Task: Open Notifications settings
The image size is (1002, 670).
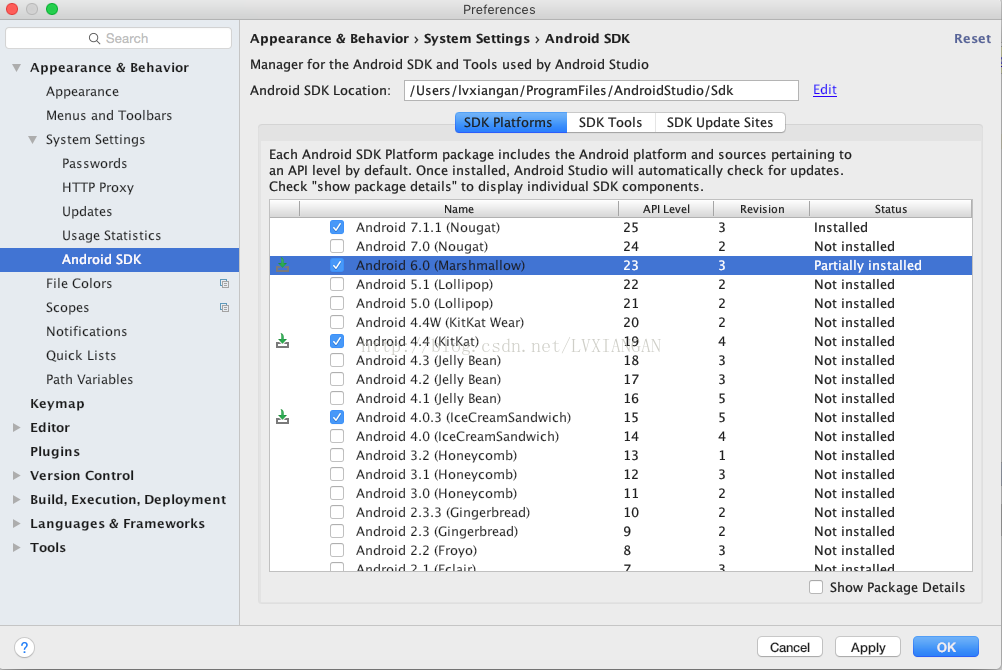Action: [x=86, y=332]
